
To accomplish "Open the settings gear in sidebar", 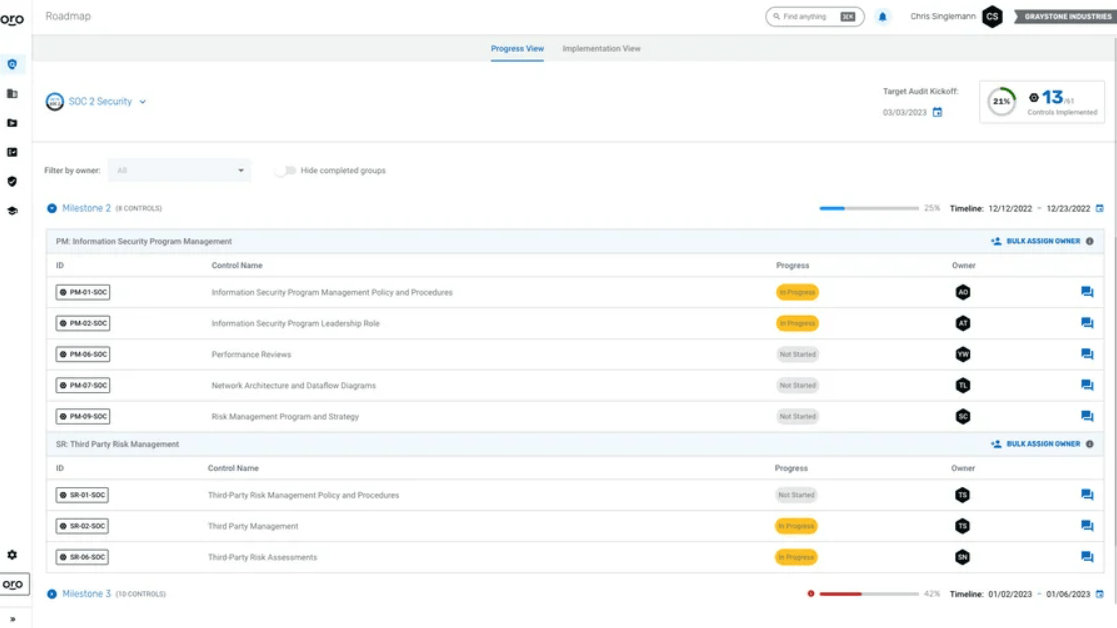I will coord(12,555).
